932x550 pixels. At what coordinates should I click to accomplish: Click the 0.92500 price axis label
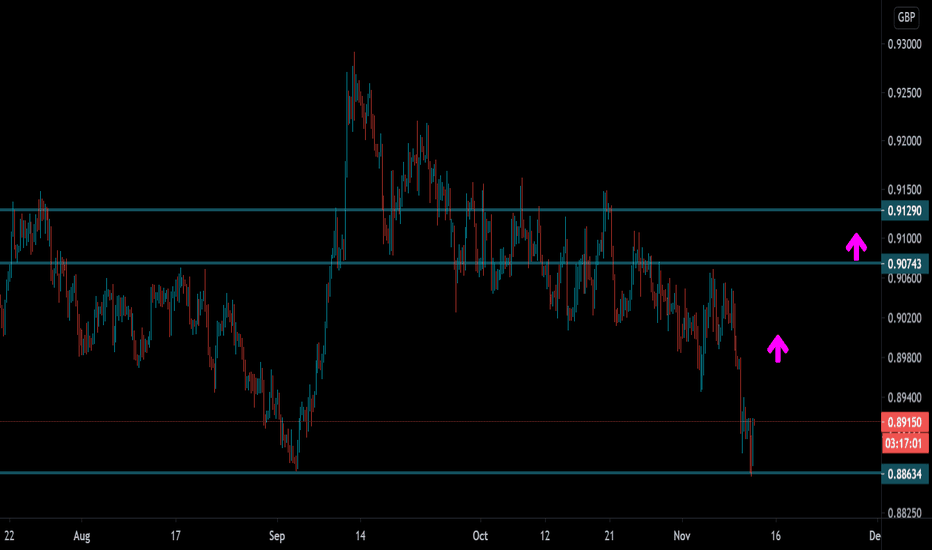pos(904,93)
